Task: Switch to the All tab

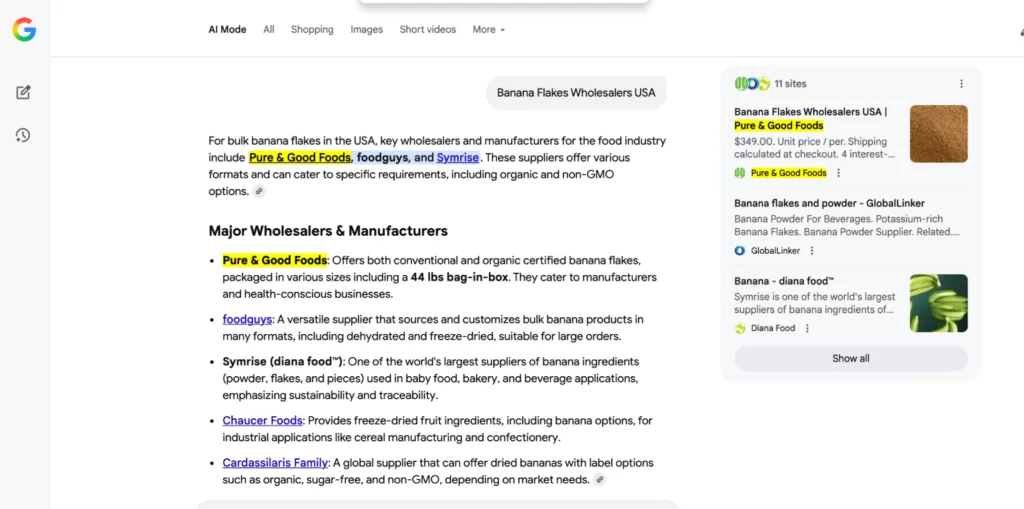Action: pyautogui.click(x=269, y=29)
